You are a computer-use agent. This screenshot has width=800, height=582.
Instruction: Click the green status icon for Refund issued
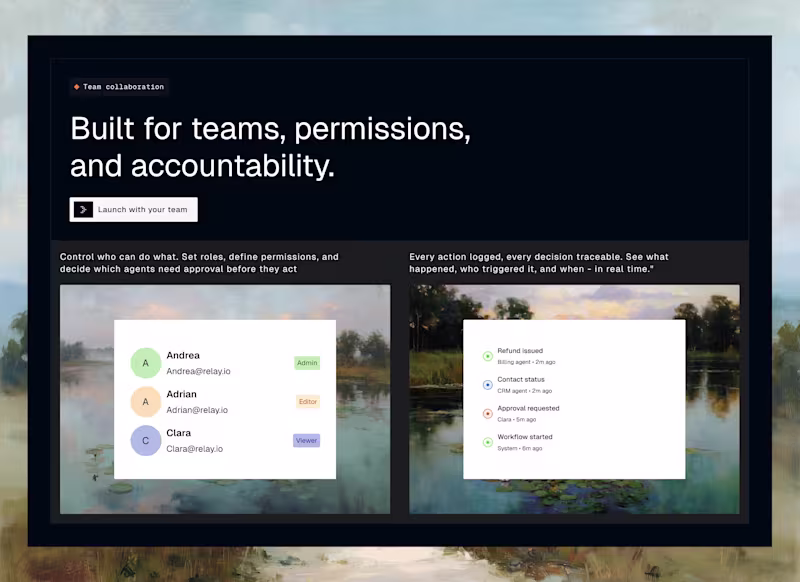tap(488, 356)
